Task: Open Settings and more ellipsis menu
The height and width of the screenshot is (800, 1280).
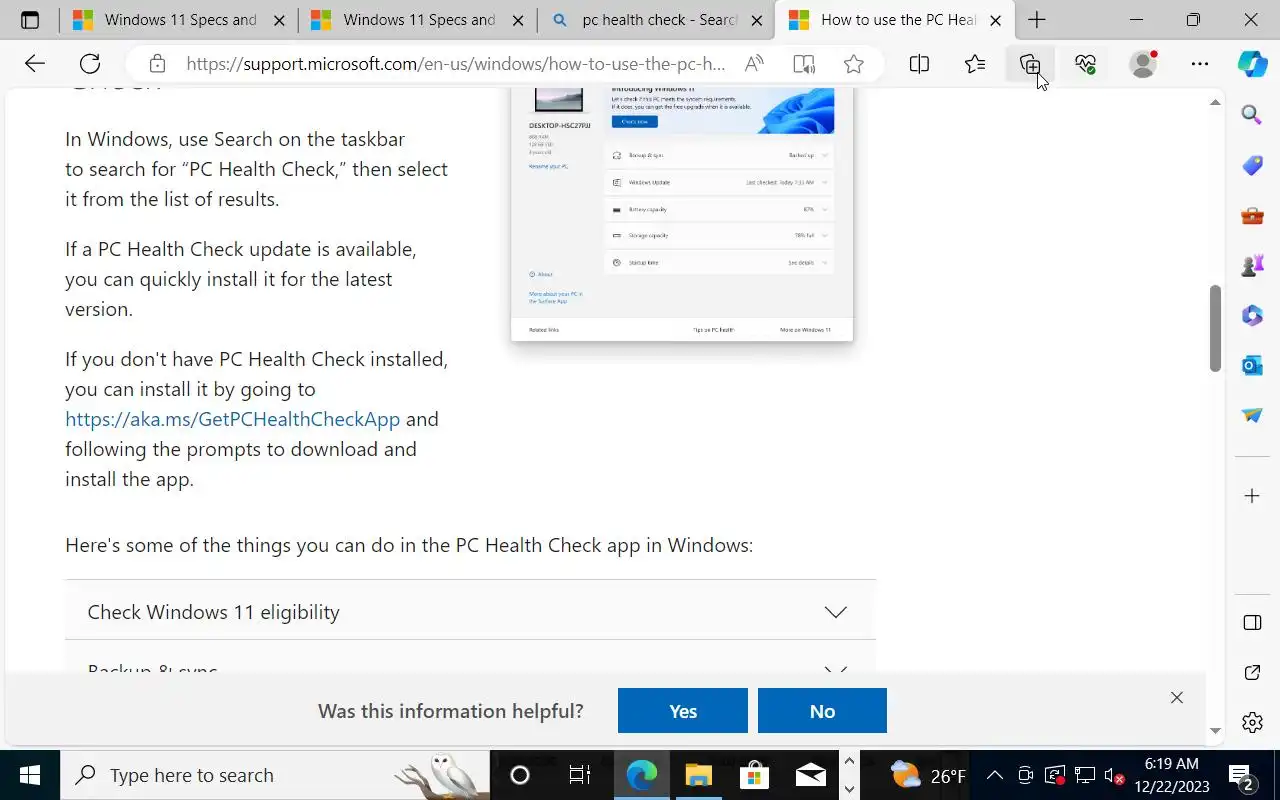Action: pos(1199,64)
